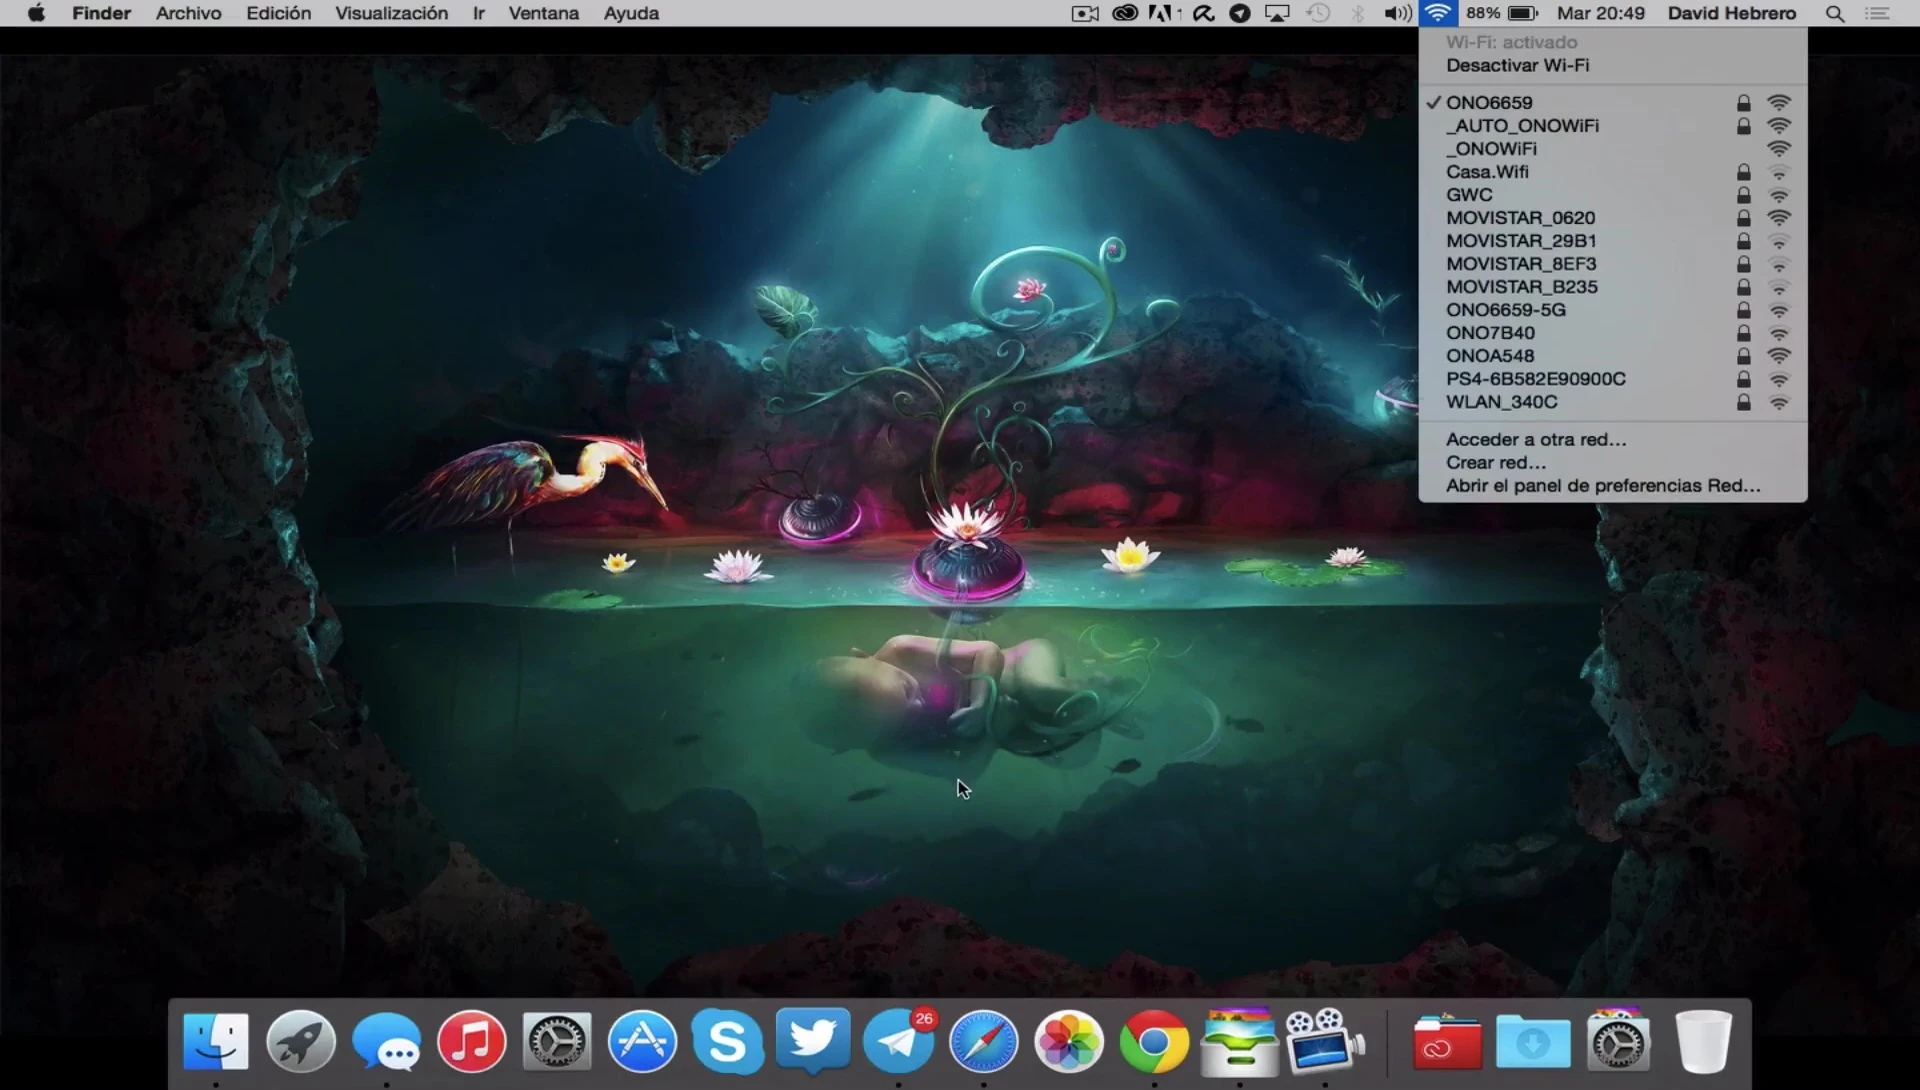Switch to ONO6659-5G network
Viewport: 1920px width, 1090px height.
[x=1612, y=309]
